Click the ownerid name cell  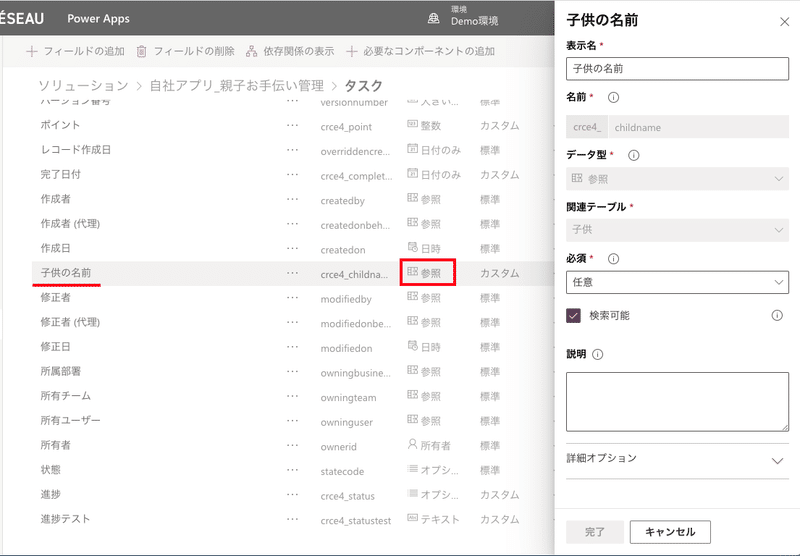click(338, 447)
